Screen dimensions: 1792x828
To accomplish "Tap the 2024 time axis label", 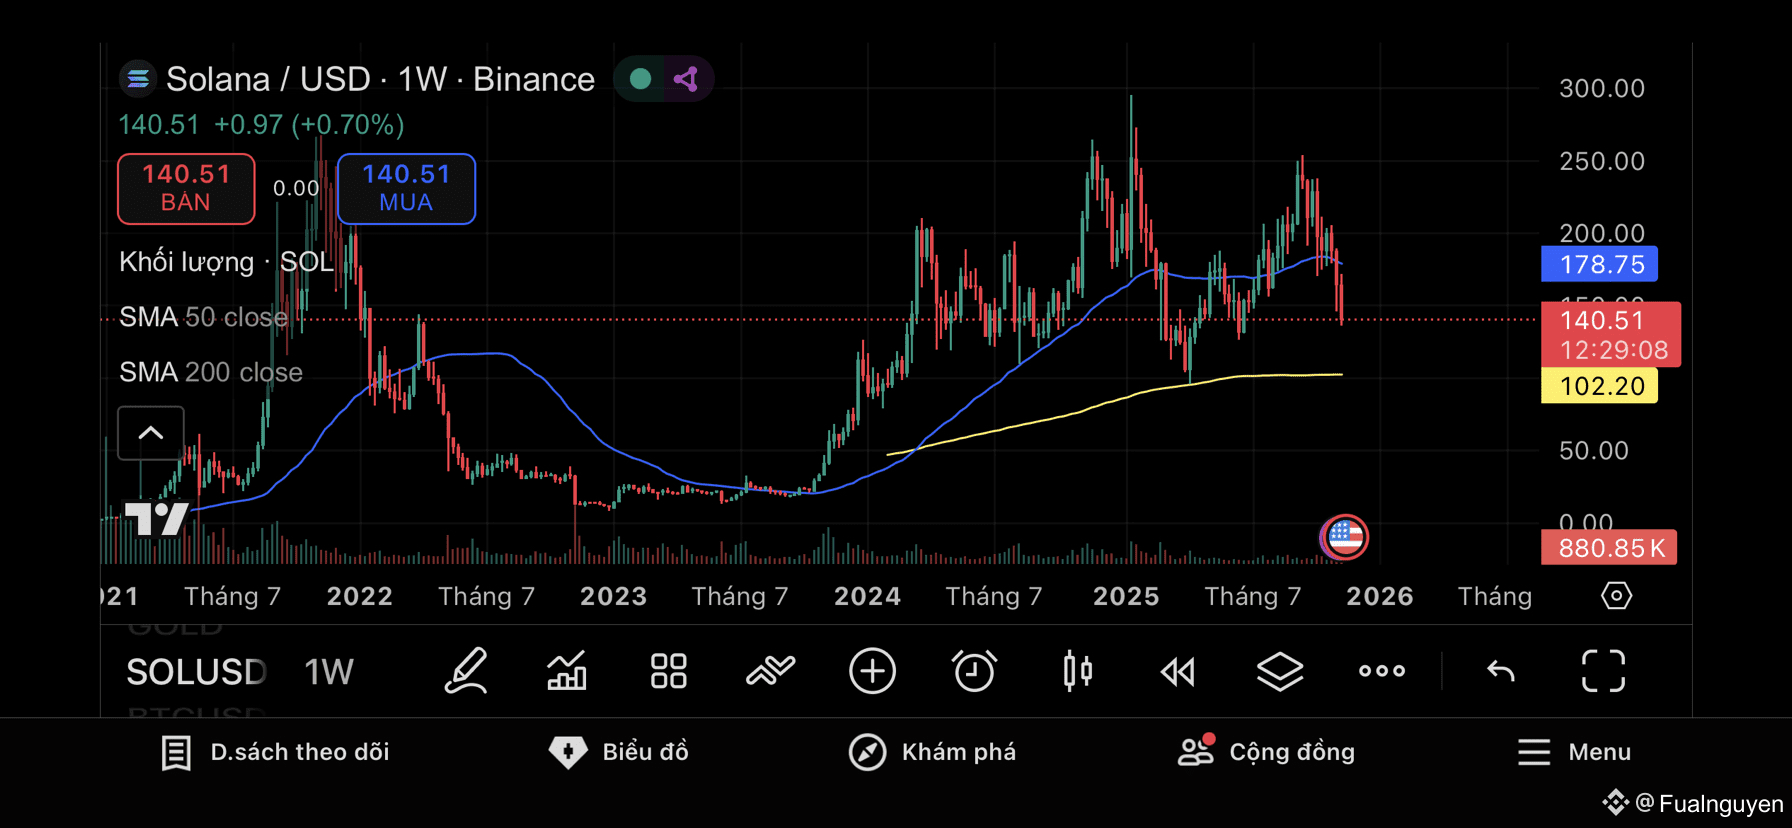I will point(868,596).
